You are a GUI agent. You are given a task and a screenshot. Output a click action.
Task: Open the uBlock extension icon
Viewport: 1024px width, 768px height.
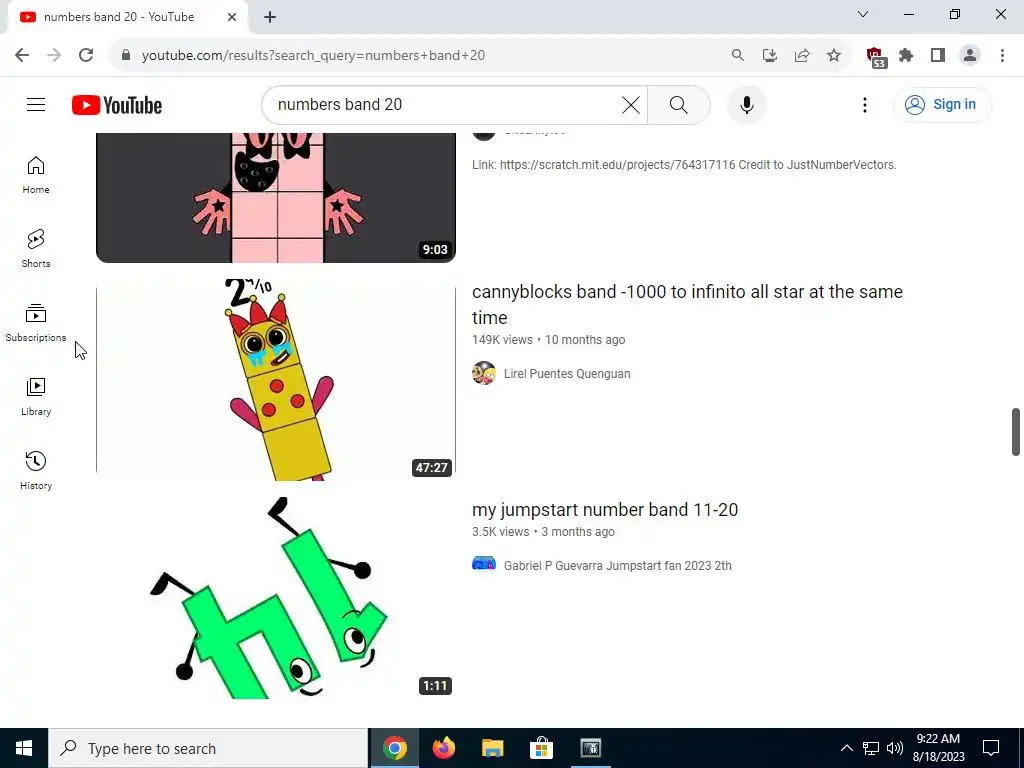pyautogui.click(x=875, y=57)
